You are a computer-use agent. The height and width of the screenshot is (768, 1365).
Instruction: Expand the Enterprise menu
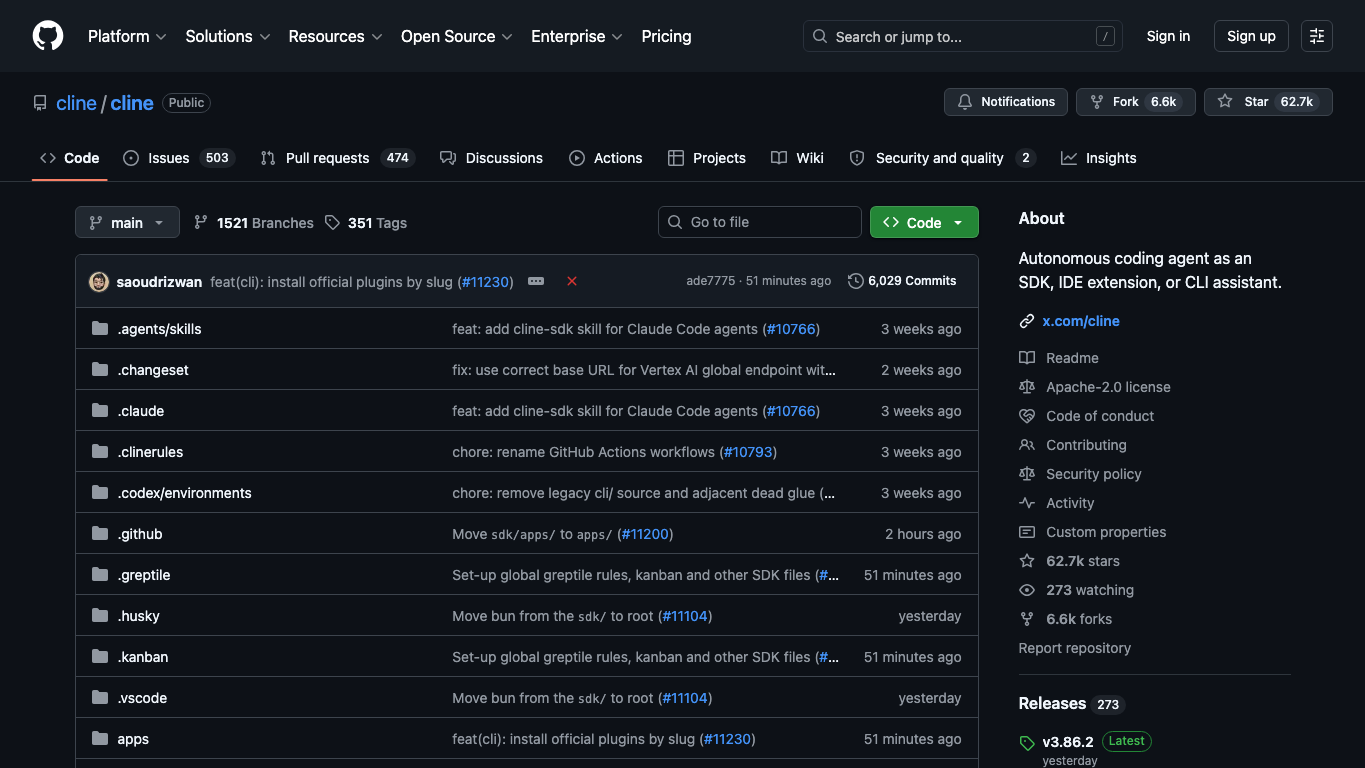point(577,36)
